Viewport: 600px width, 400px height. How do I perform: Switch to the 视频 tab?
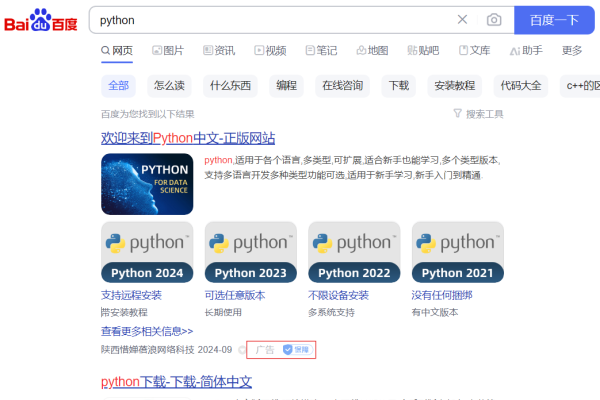point(271,51)
